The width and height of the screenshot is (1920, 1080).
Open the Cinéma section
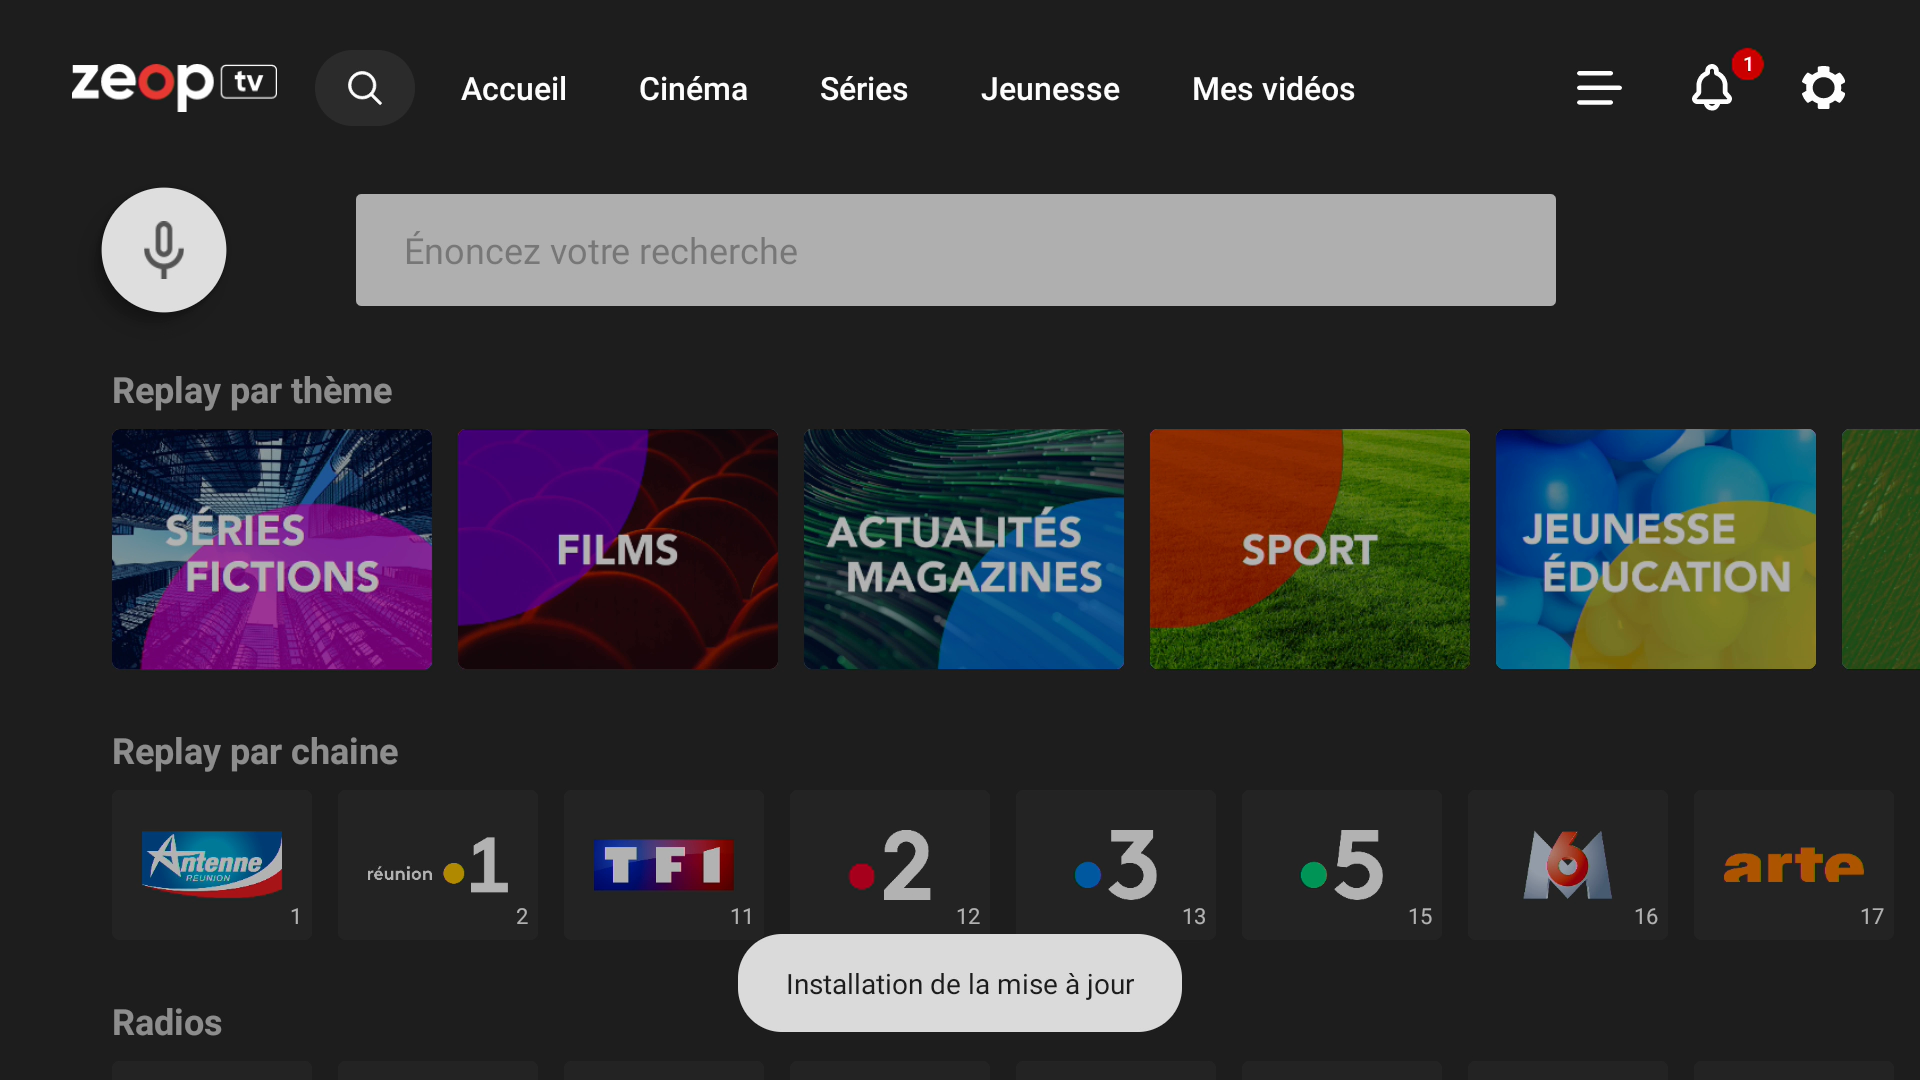[693, 89]
